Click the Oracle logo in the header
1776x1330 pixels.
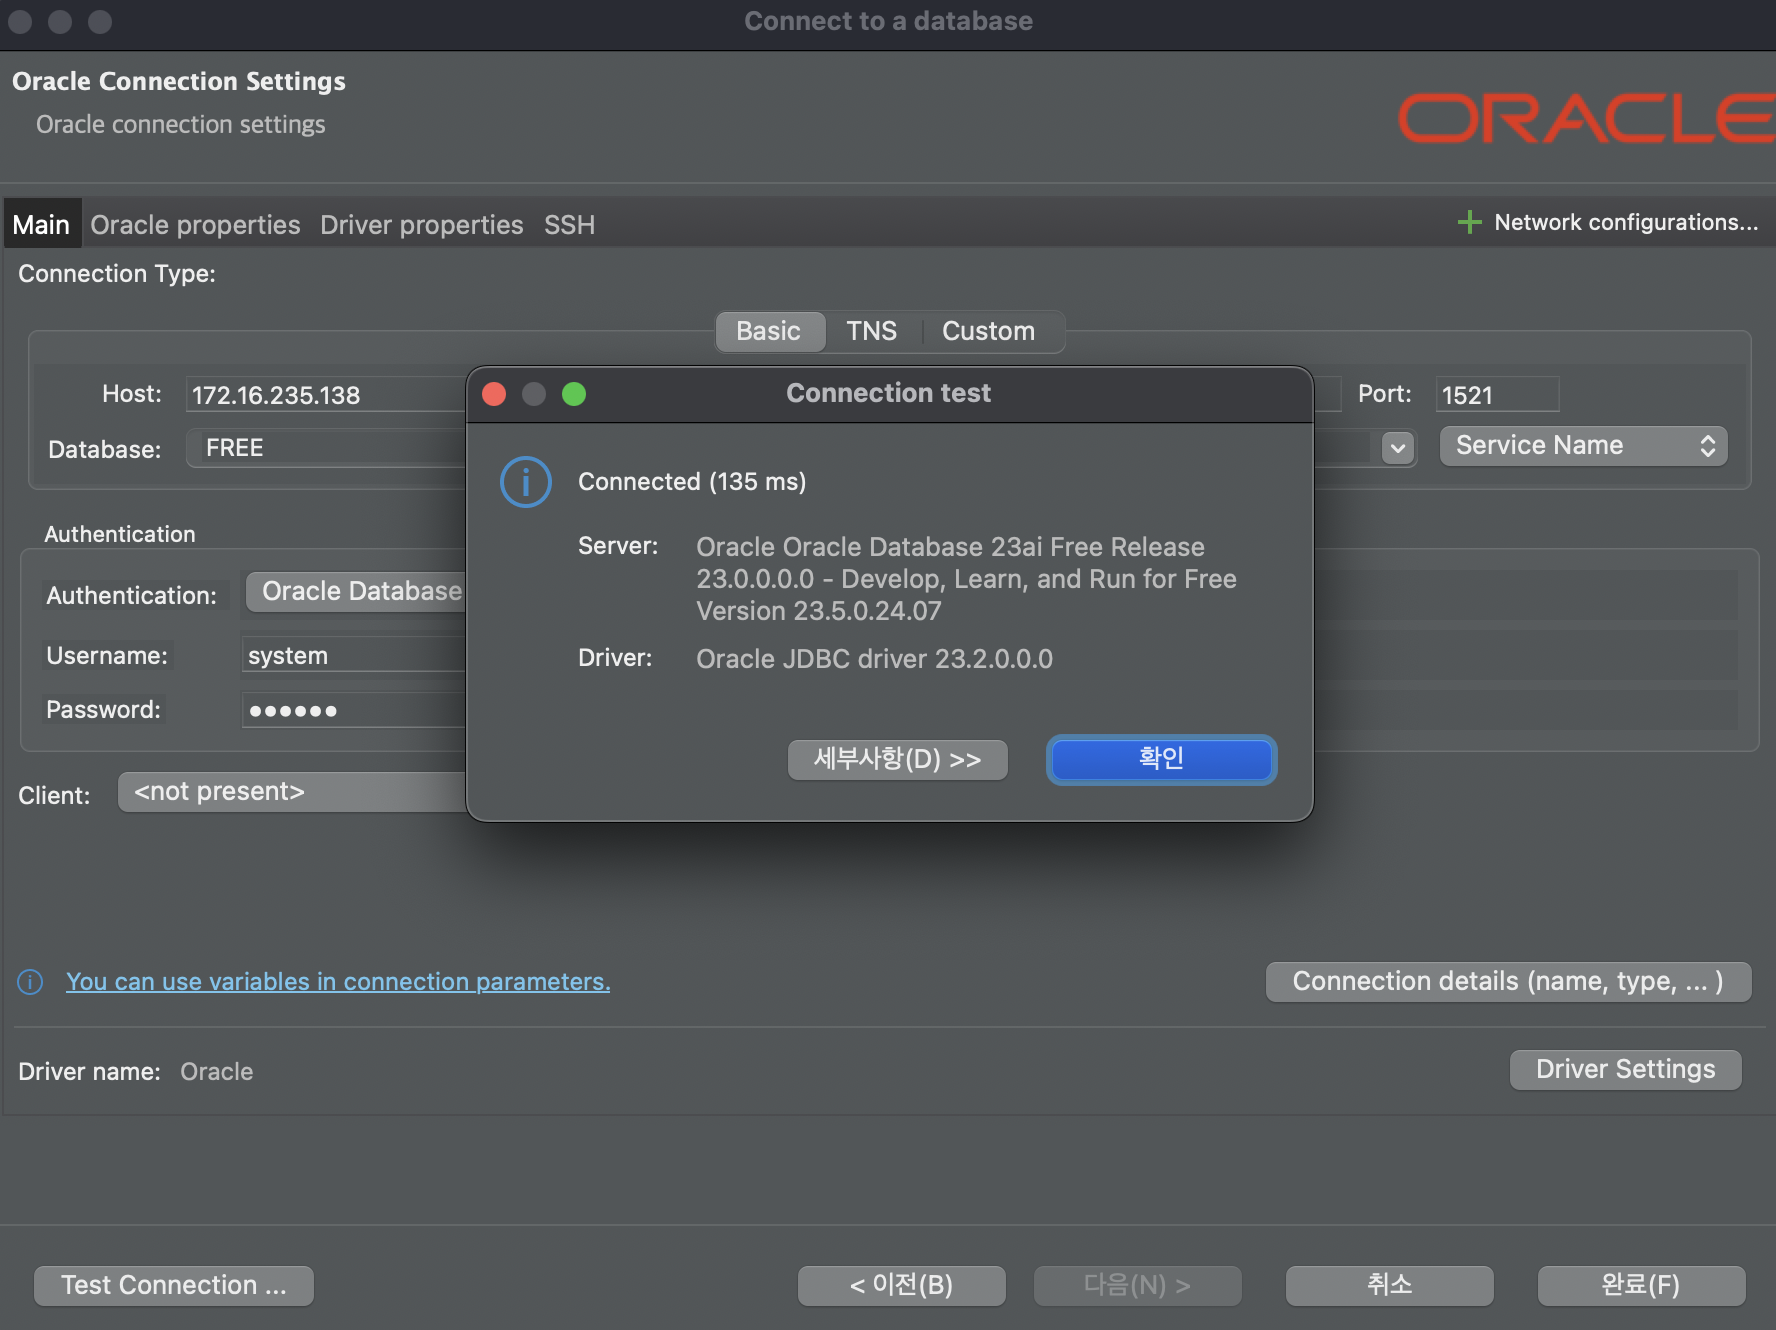pos(1586,118)
